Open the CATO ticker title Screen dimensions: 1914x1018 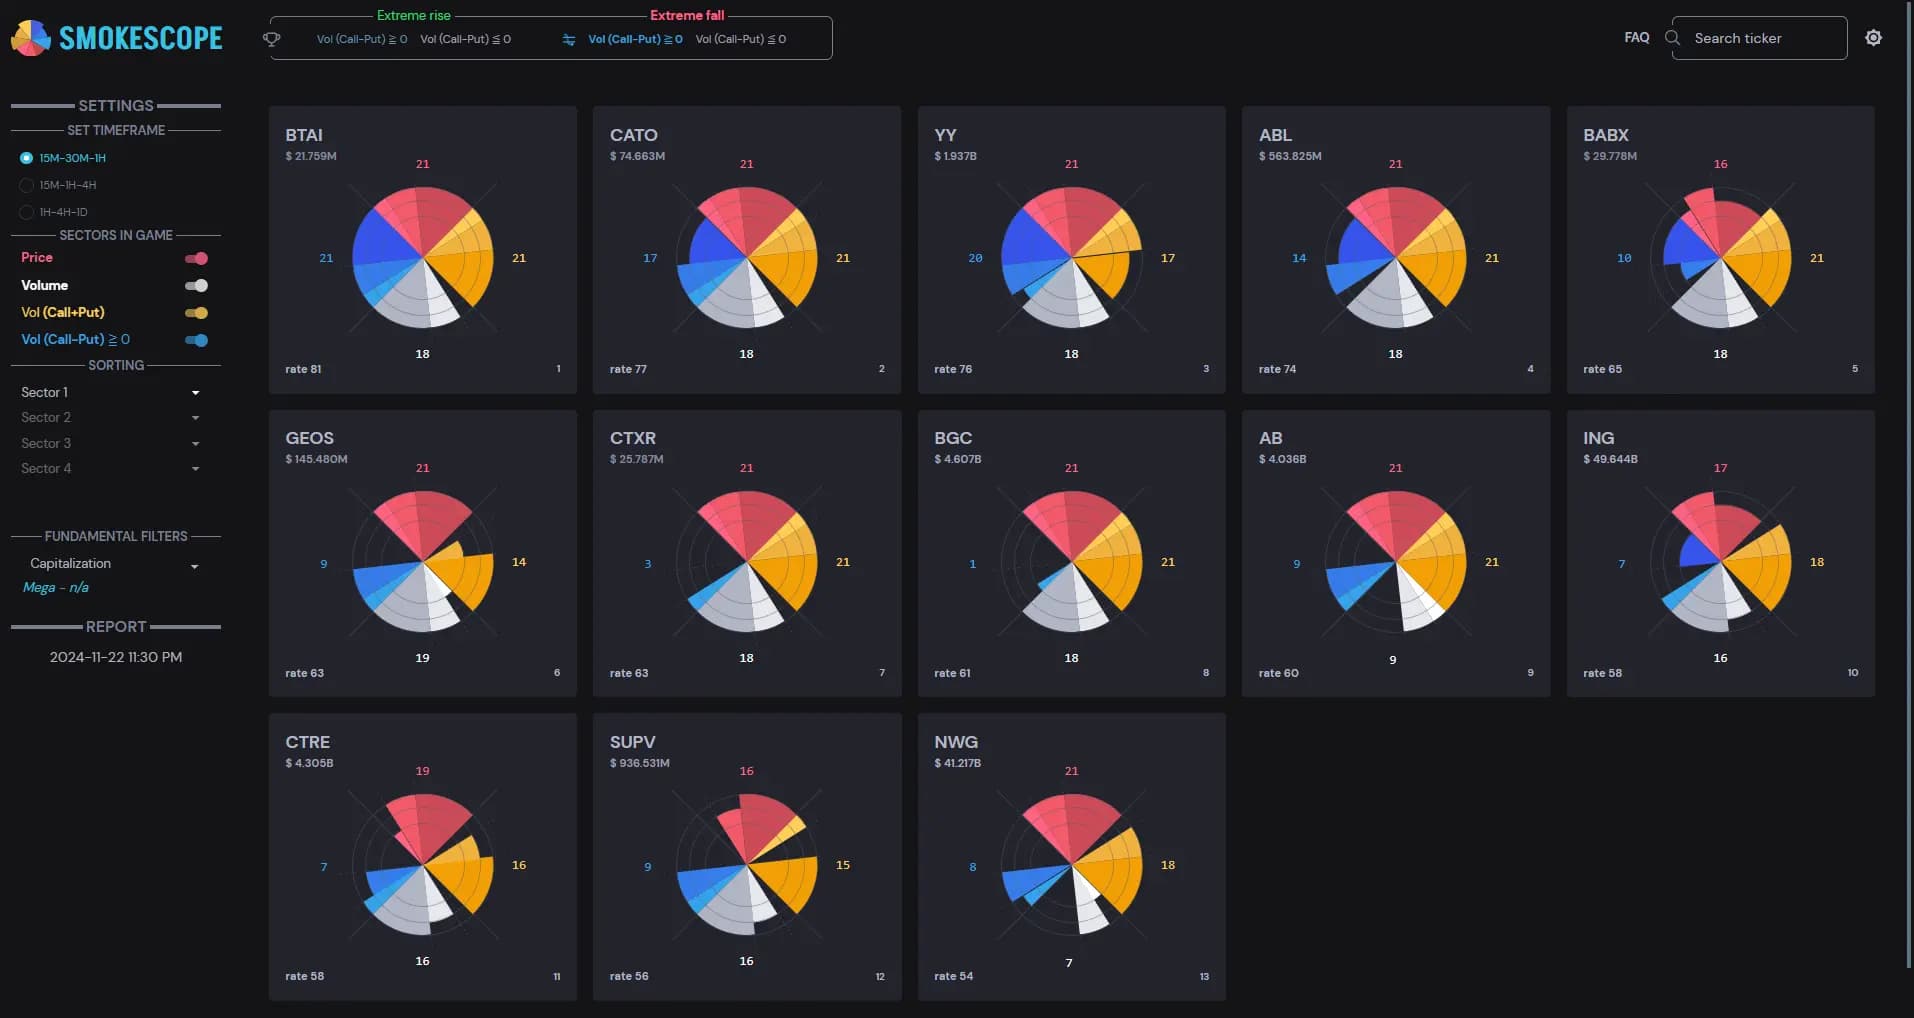634,135
